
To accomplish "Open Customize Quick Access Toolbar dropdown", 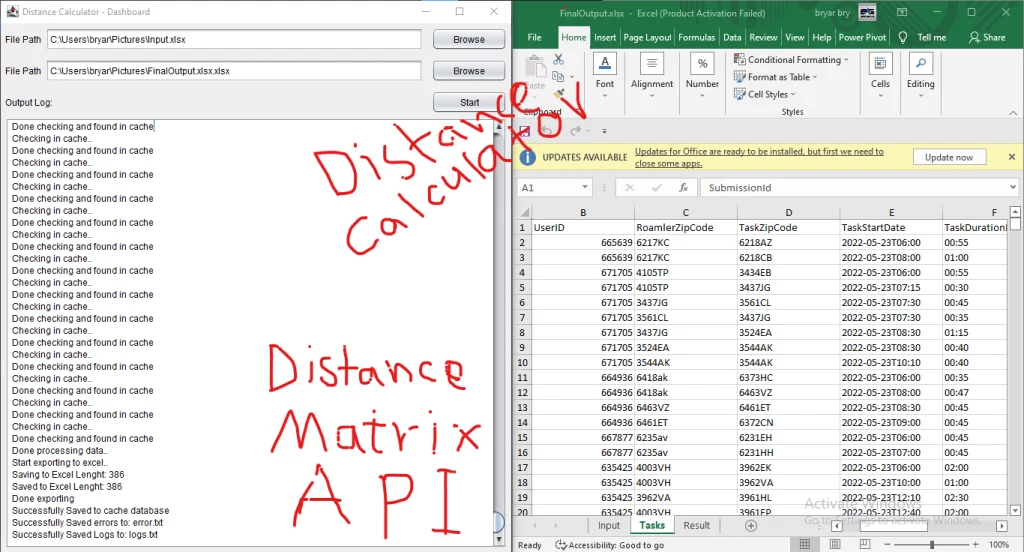I will 604,131.
